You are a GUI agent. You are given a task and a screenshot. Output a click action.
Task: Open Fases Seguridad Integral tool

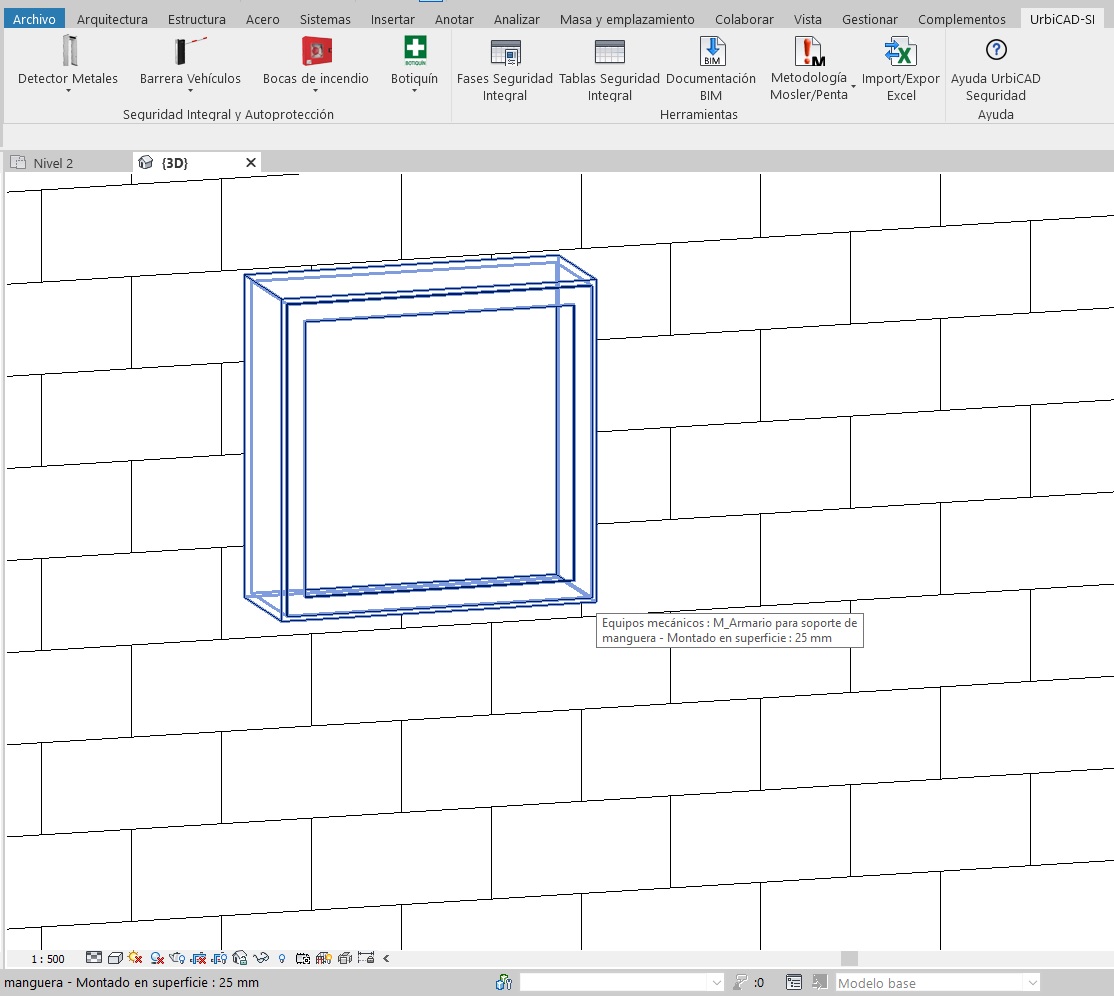(x=505, y=52)
